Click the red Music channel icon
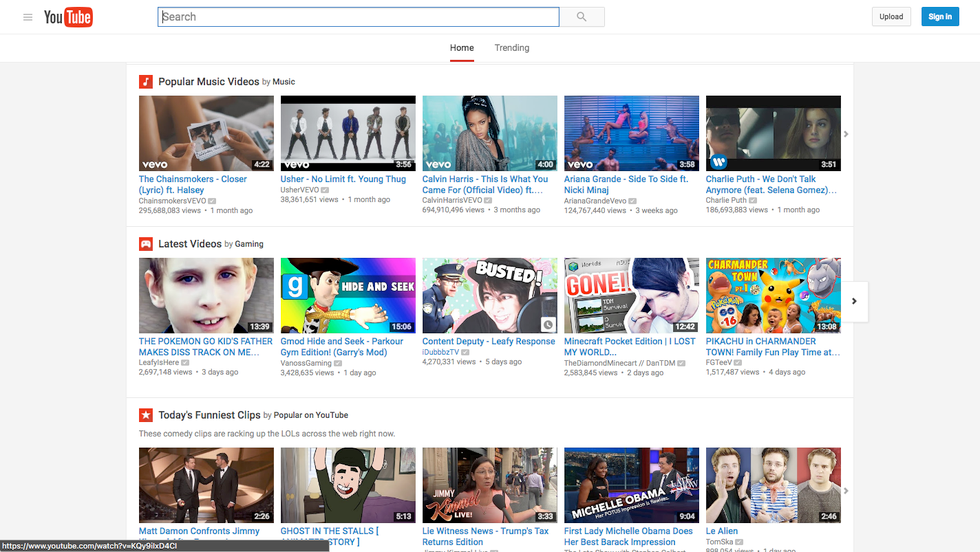The width and height of the screenshot is (980, 552). pos(146,82)
